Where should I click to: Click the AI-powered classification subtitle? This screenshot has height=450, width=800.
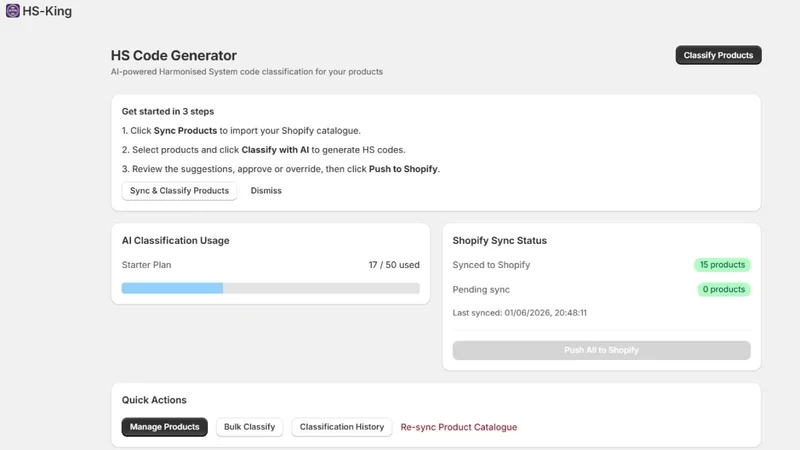247,72
